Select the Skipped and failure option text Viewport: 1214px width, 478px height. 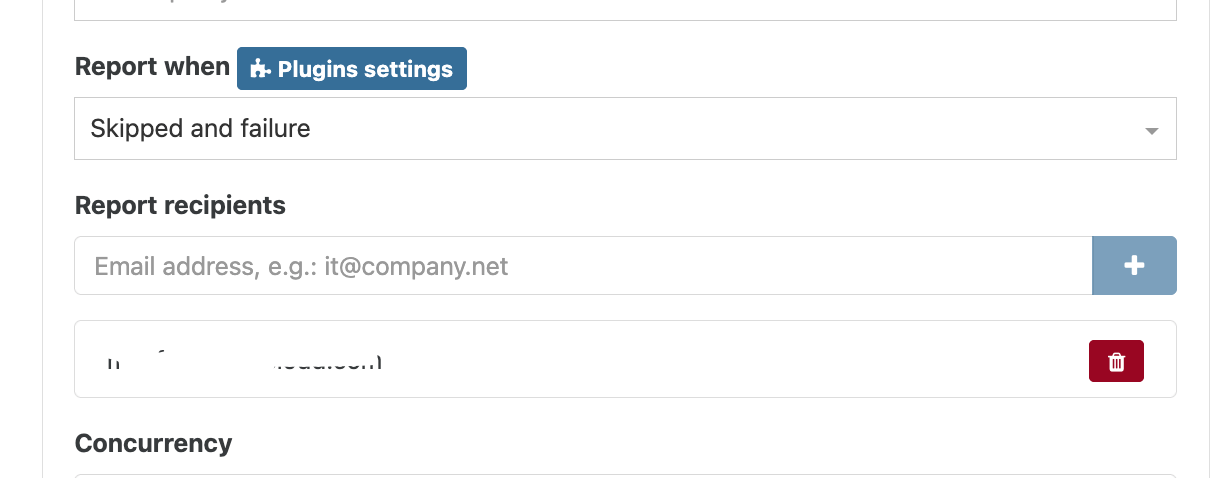click(x=200, y=128)
